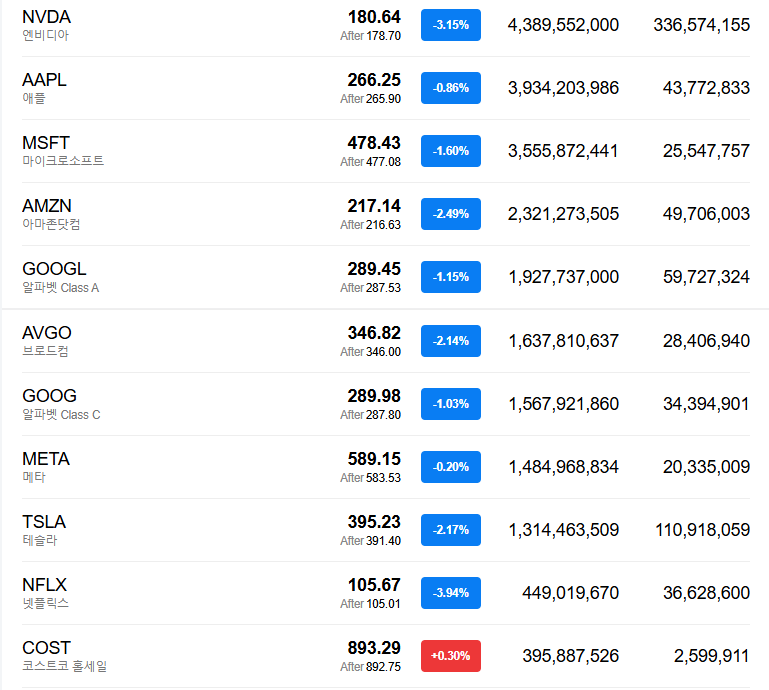Click AAPL market cap 3,934,203,986
This screenshot has height=690, width=769.
tap(564, 88)
